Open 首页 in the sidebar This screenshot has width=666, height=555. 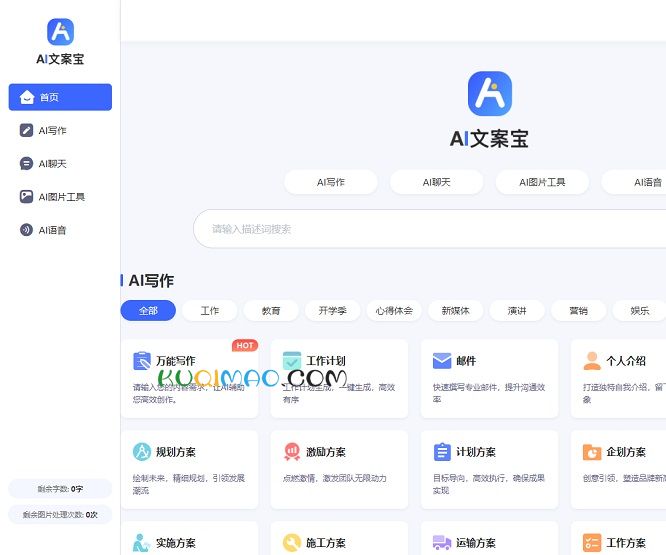click(x=60, y=97)
